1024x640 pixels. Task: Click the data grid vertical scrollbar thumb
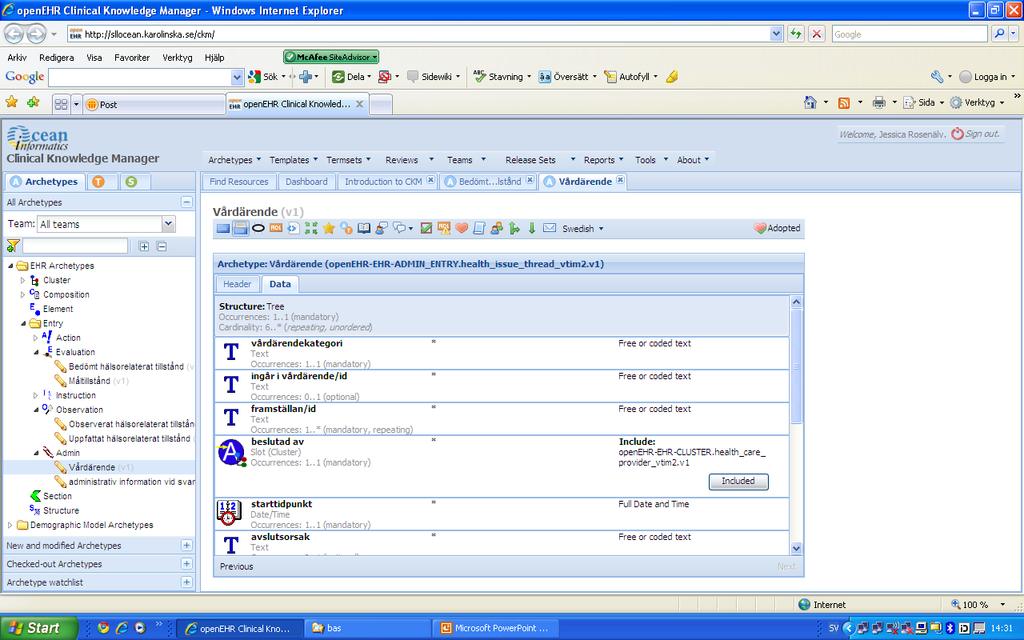click(795, 366)
